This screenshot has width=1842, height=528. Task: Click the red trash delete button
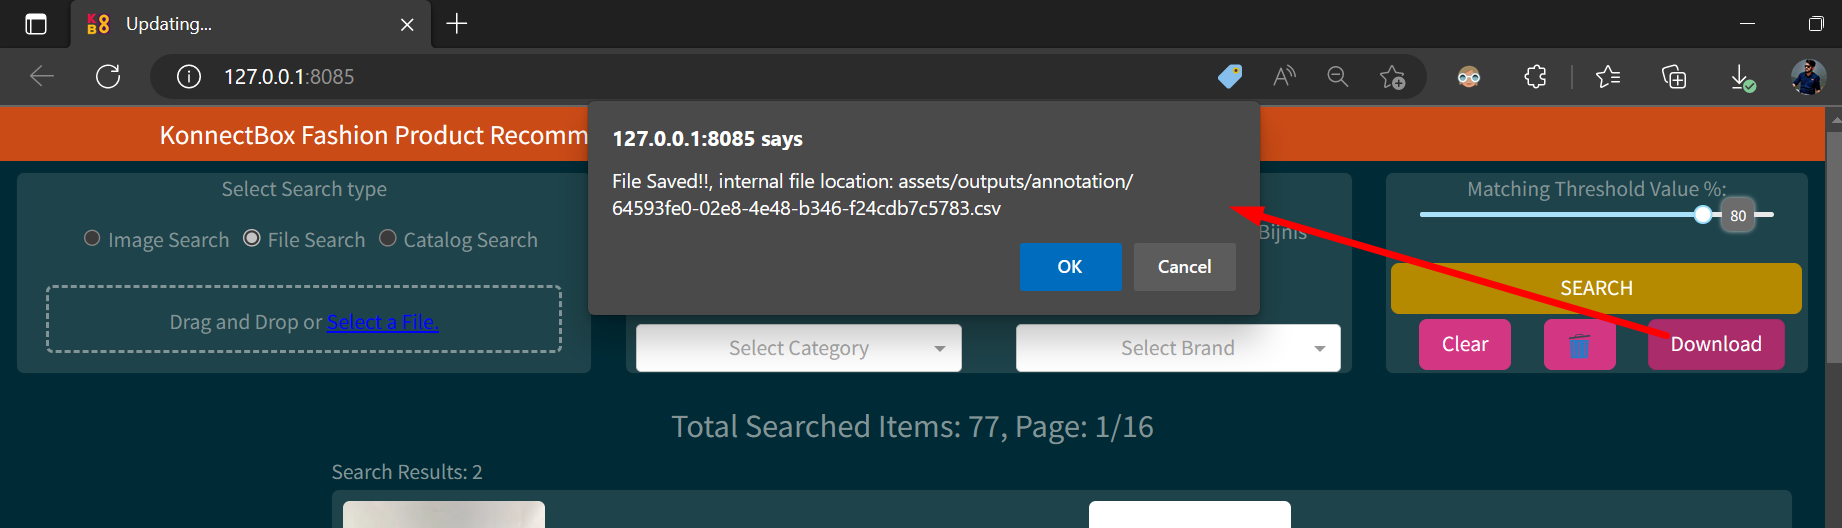click(x=1579, y=345)
